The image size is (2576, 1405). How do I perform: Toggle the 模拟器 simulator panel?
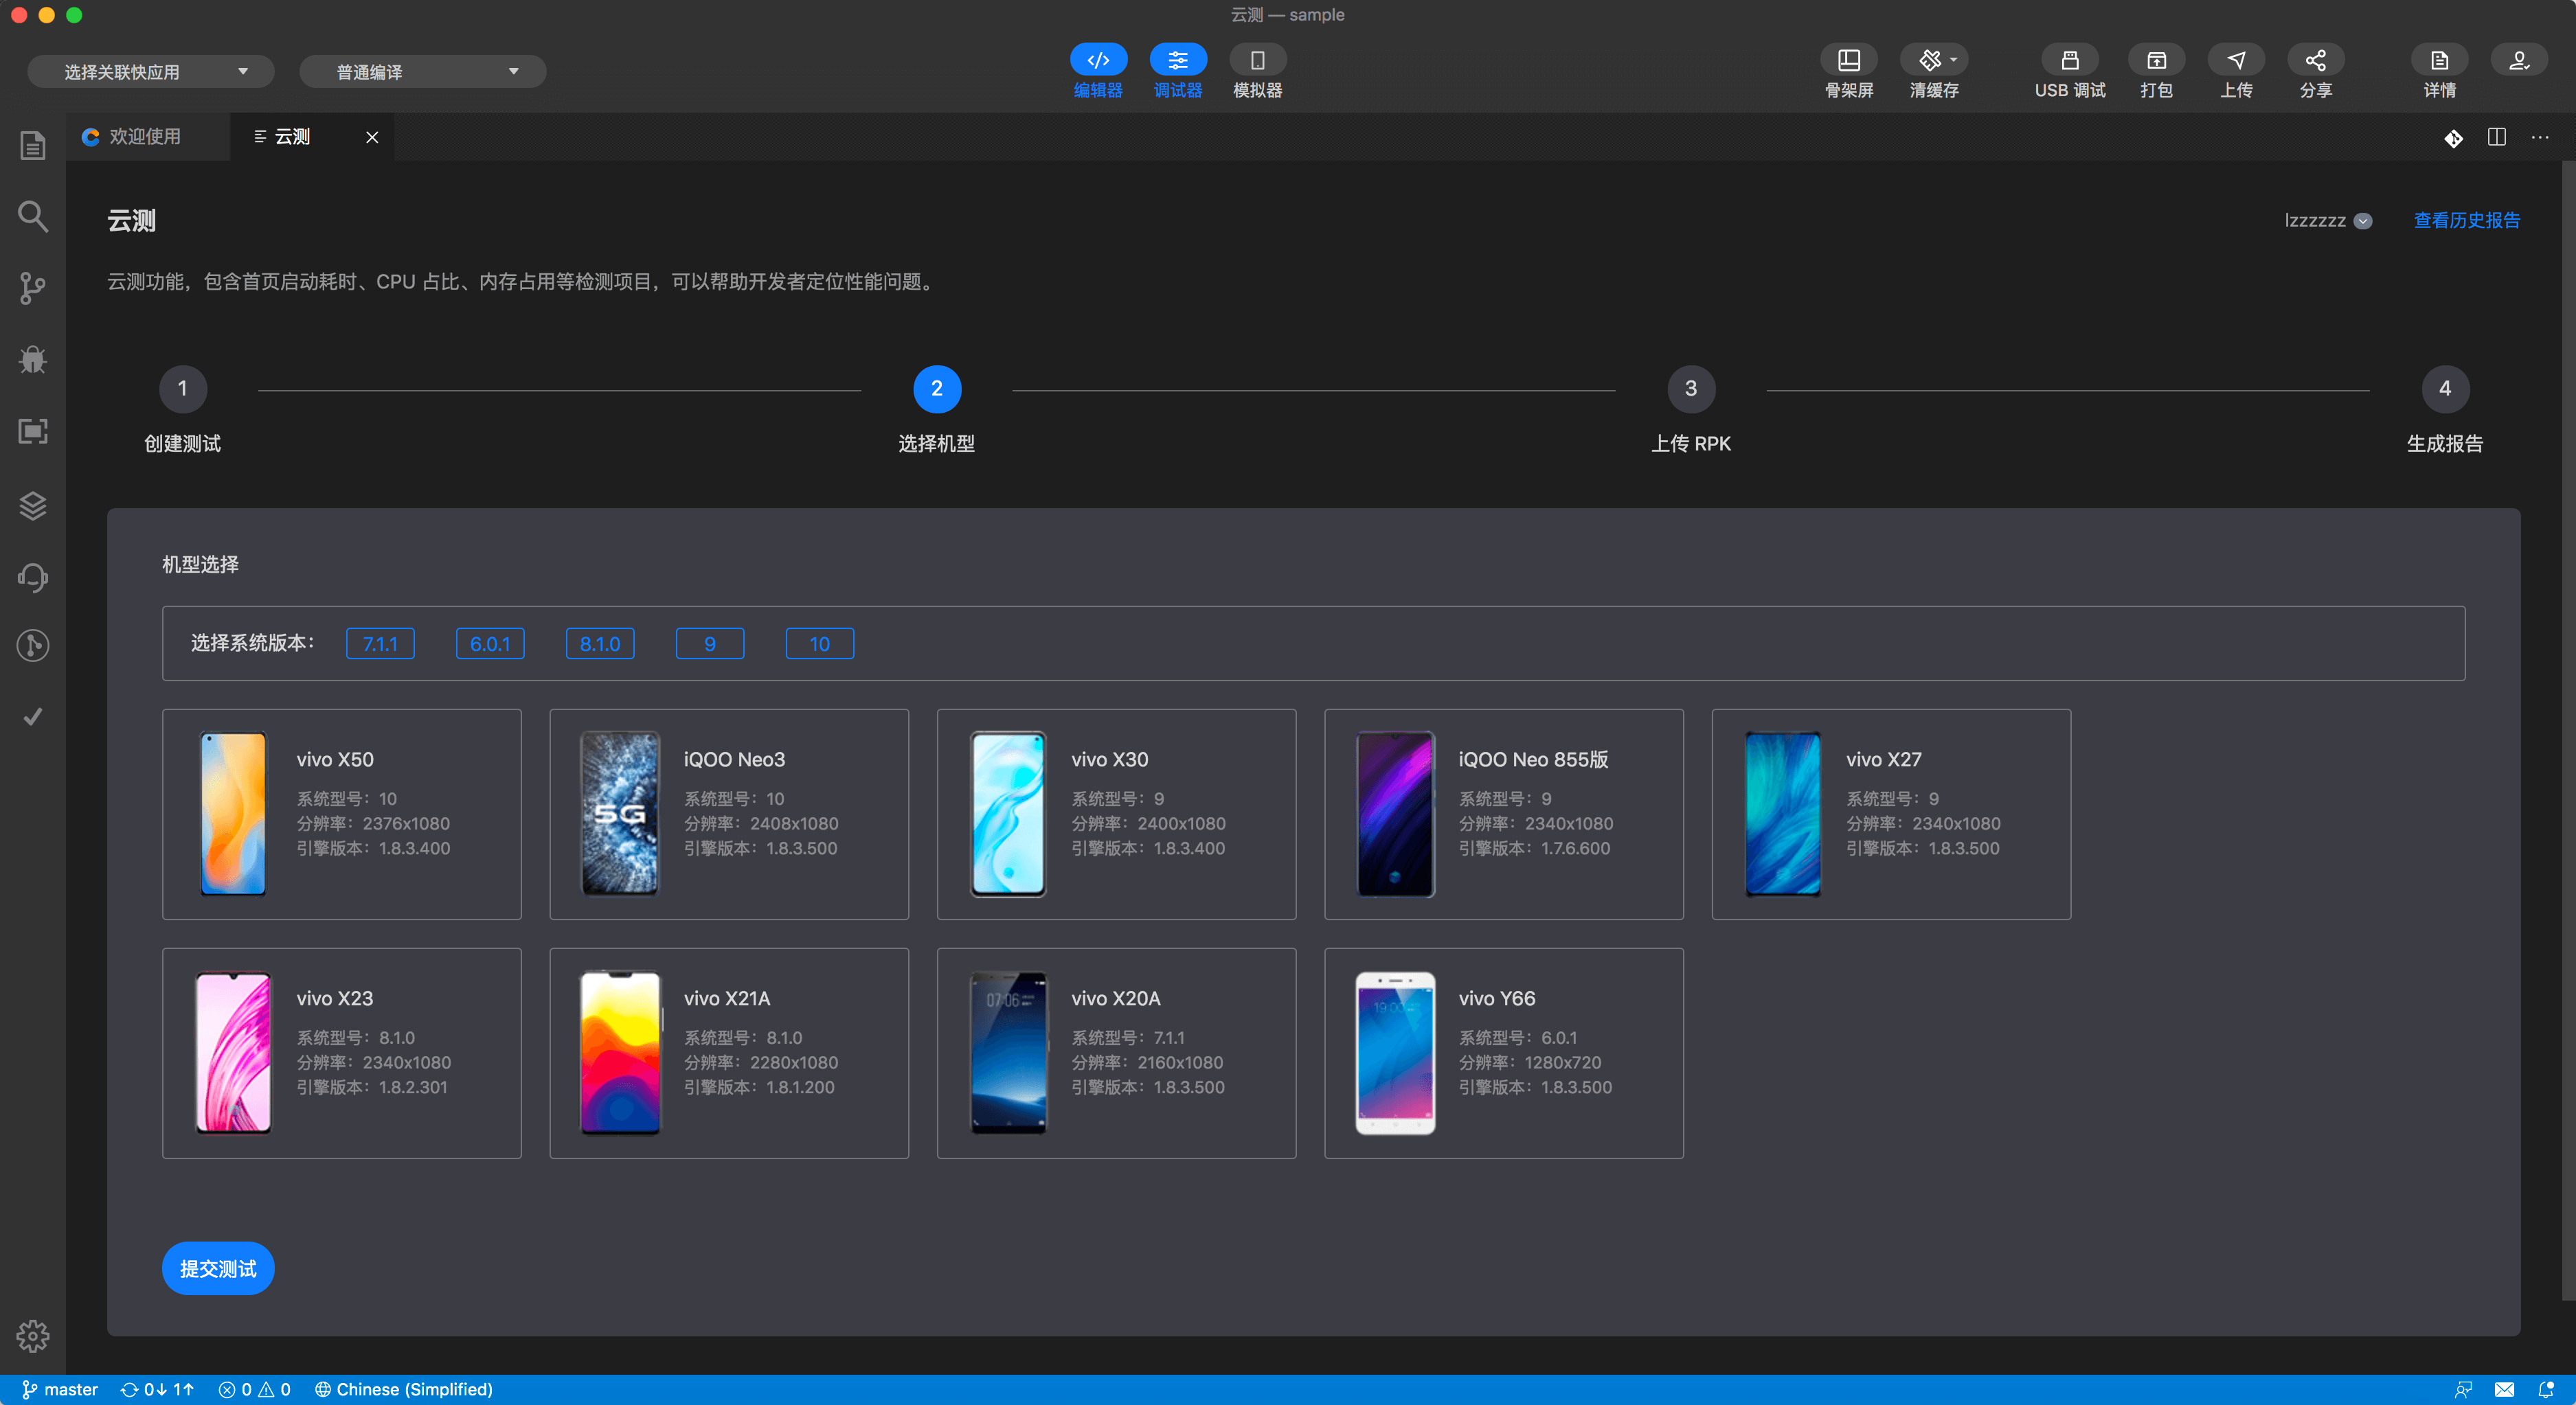[1257, 61]
